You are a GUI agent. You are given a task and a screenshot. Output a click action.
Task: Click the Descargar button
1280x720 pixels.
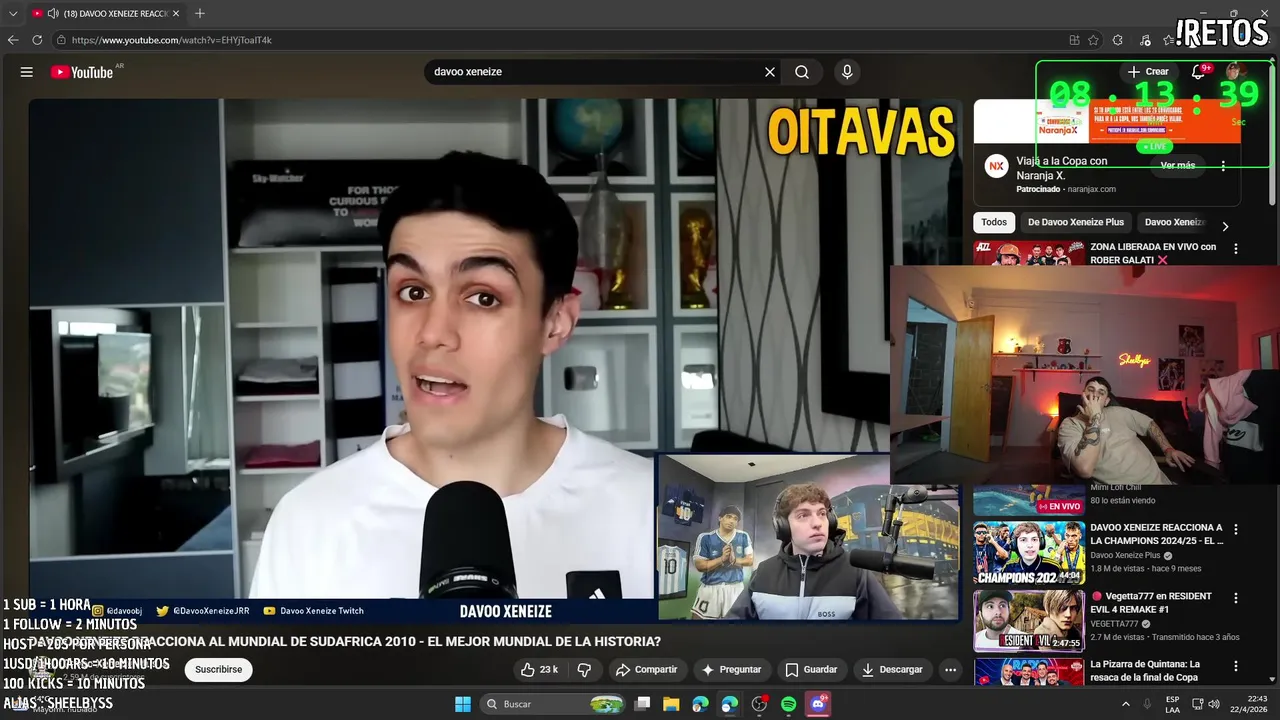click(892, 669)
